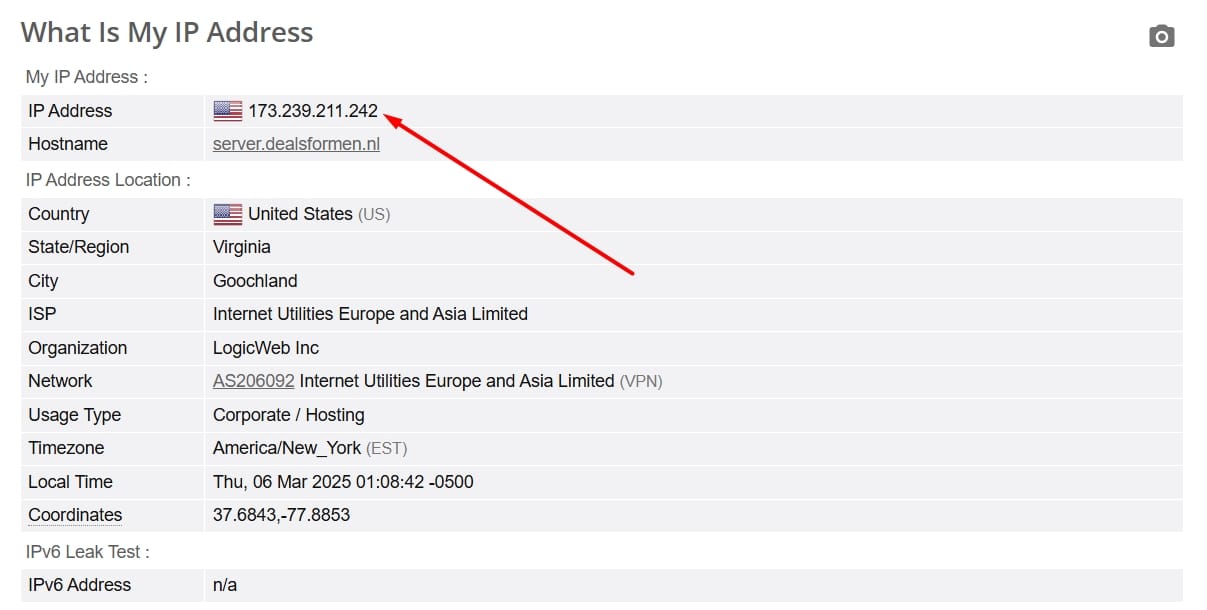Click the Virginia state value

click(242, 247)
